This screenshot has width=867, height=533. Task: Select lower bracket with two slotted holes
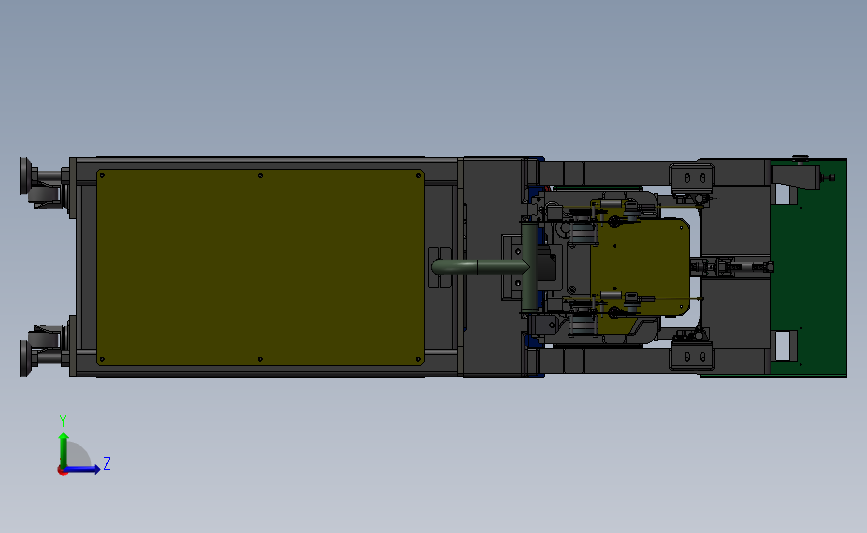click(x=692, y=356)
